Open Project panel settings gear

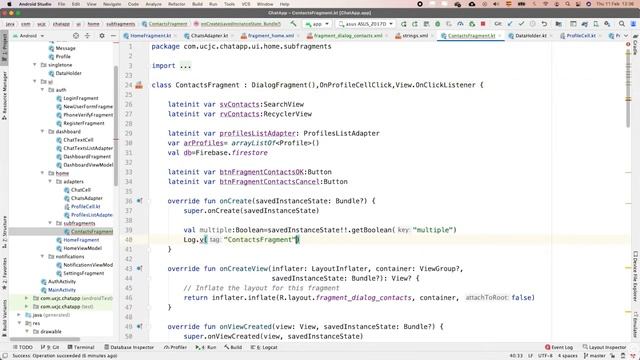[x=102, y=36]
